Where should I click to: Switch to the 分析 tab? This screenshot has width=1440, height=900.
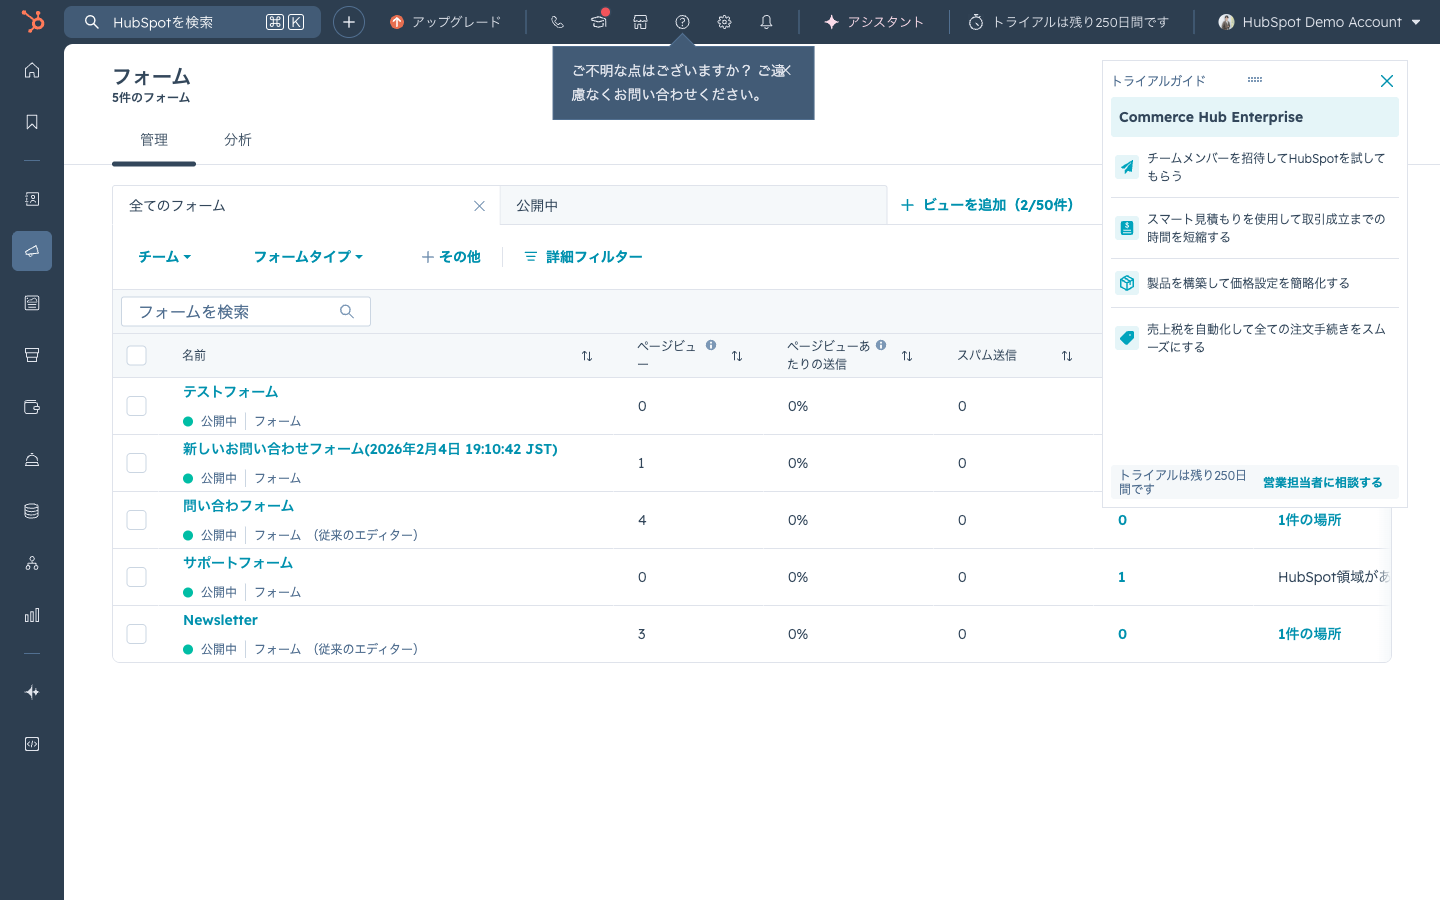click(238, 140)
